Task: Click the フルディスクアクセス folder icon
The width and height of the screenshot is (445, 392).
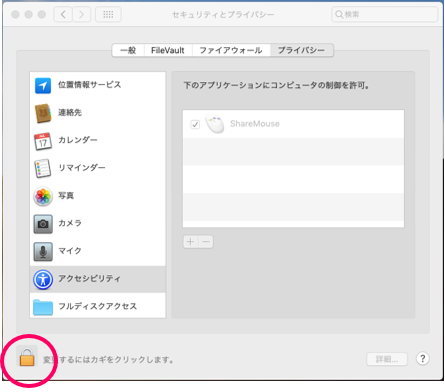Action: (x=43, y=307)
